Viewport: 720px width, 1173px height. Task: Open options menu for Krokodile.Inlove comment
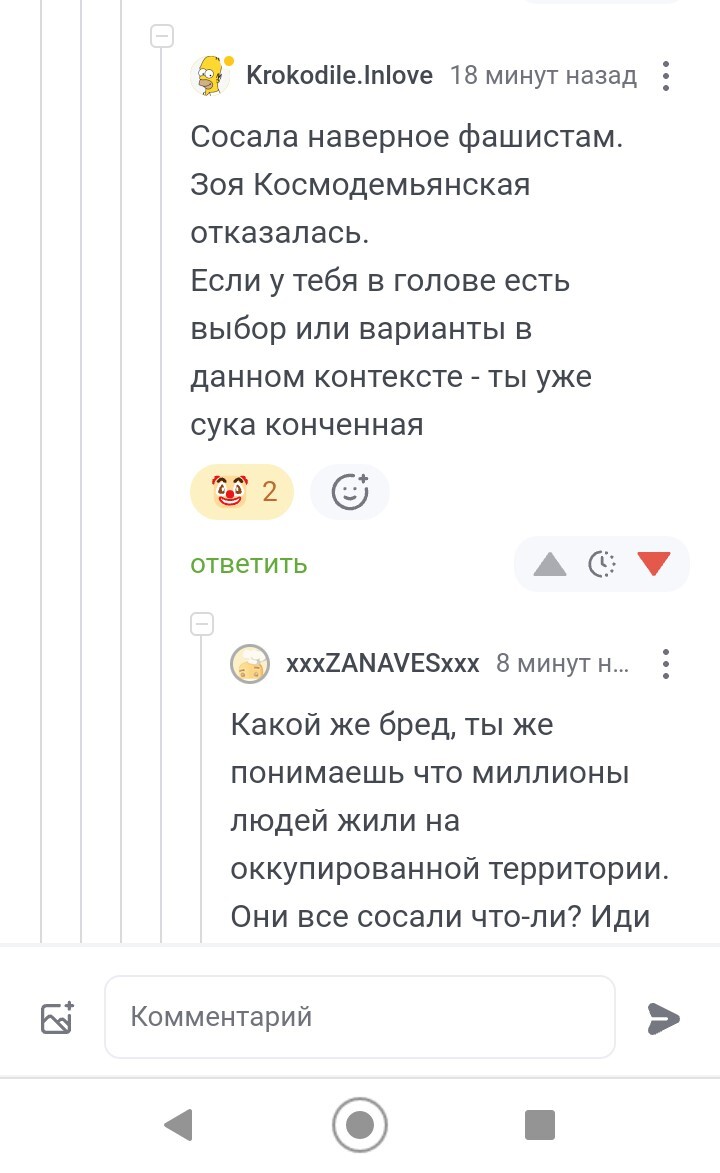666,76
